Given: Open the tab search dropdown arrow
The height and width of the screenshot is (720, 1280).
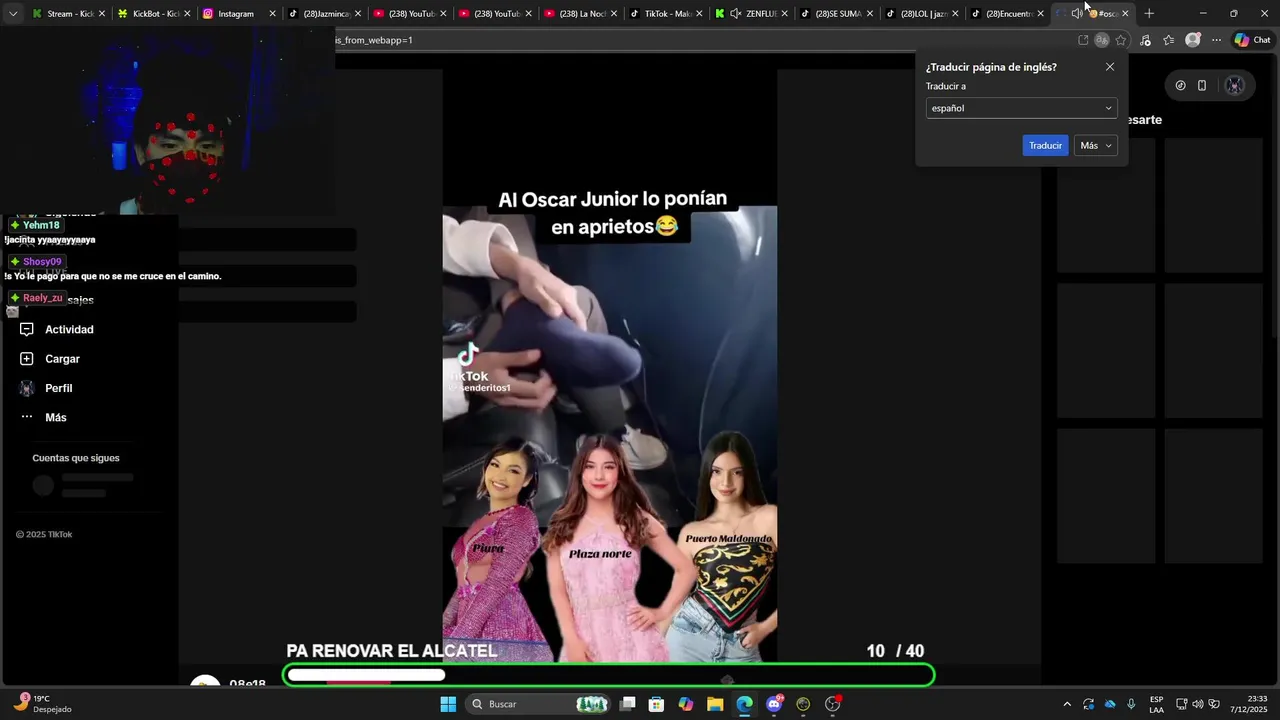Looking at the screenshot, I should point(13,13).
